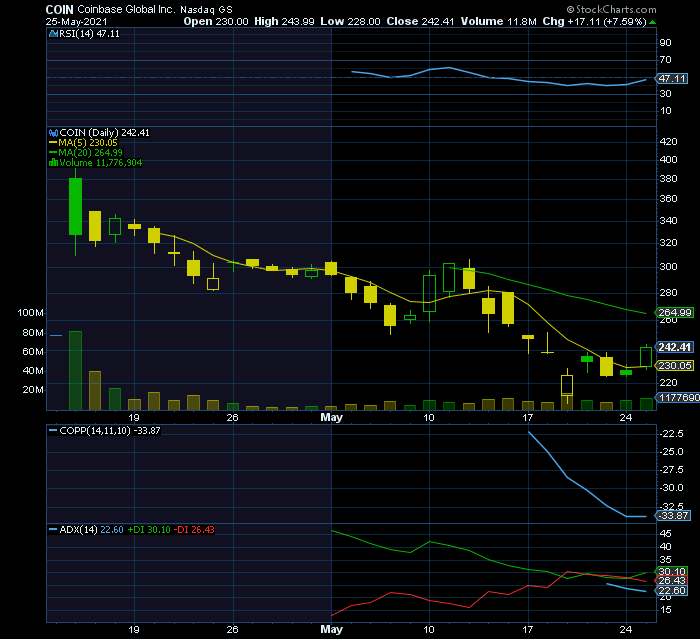Click the +DI 30.10 legend label
The image size is (700, 639).
149,530
